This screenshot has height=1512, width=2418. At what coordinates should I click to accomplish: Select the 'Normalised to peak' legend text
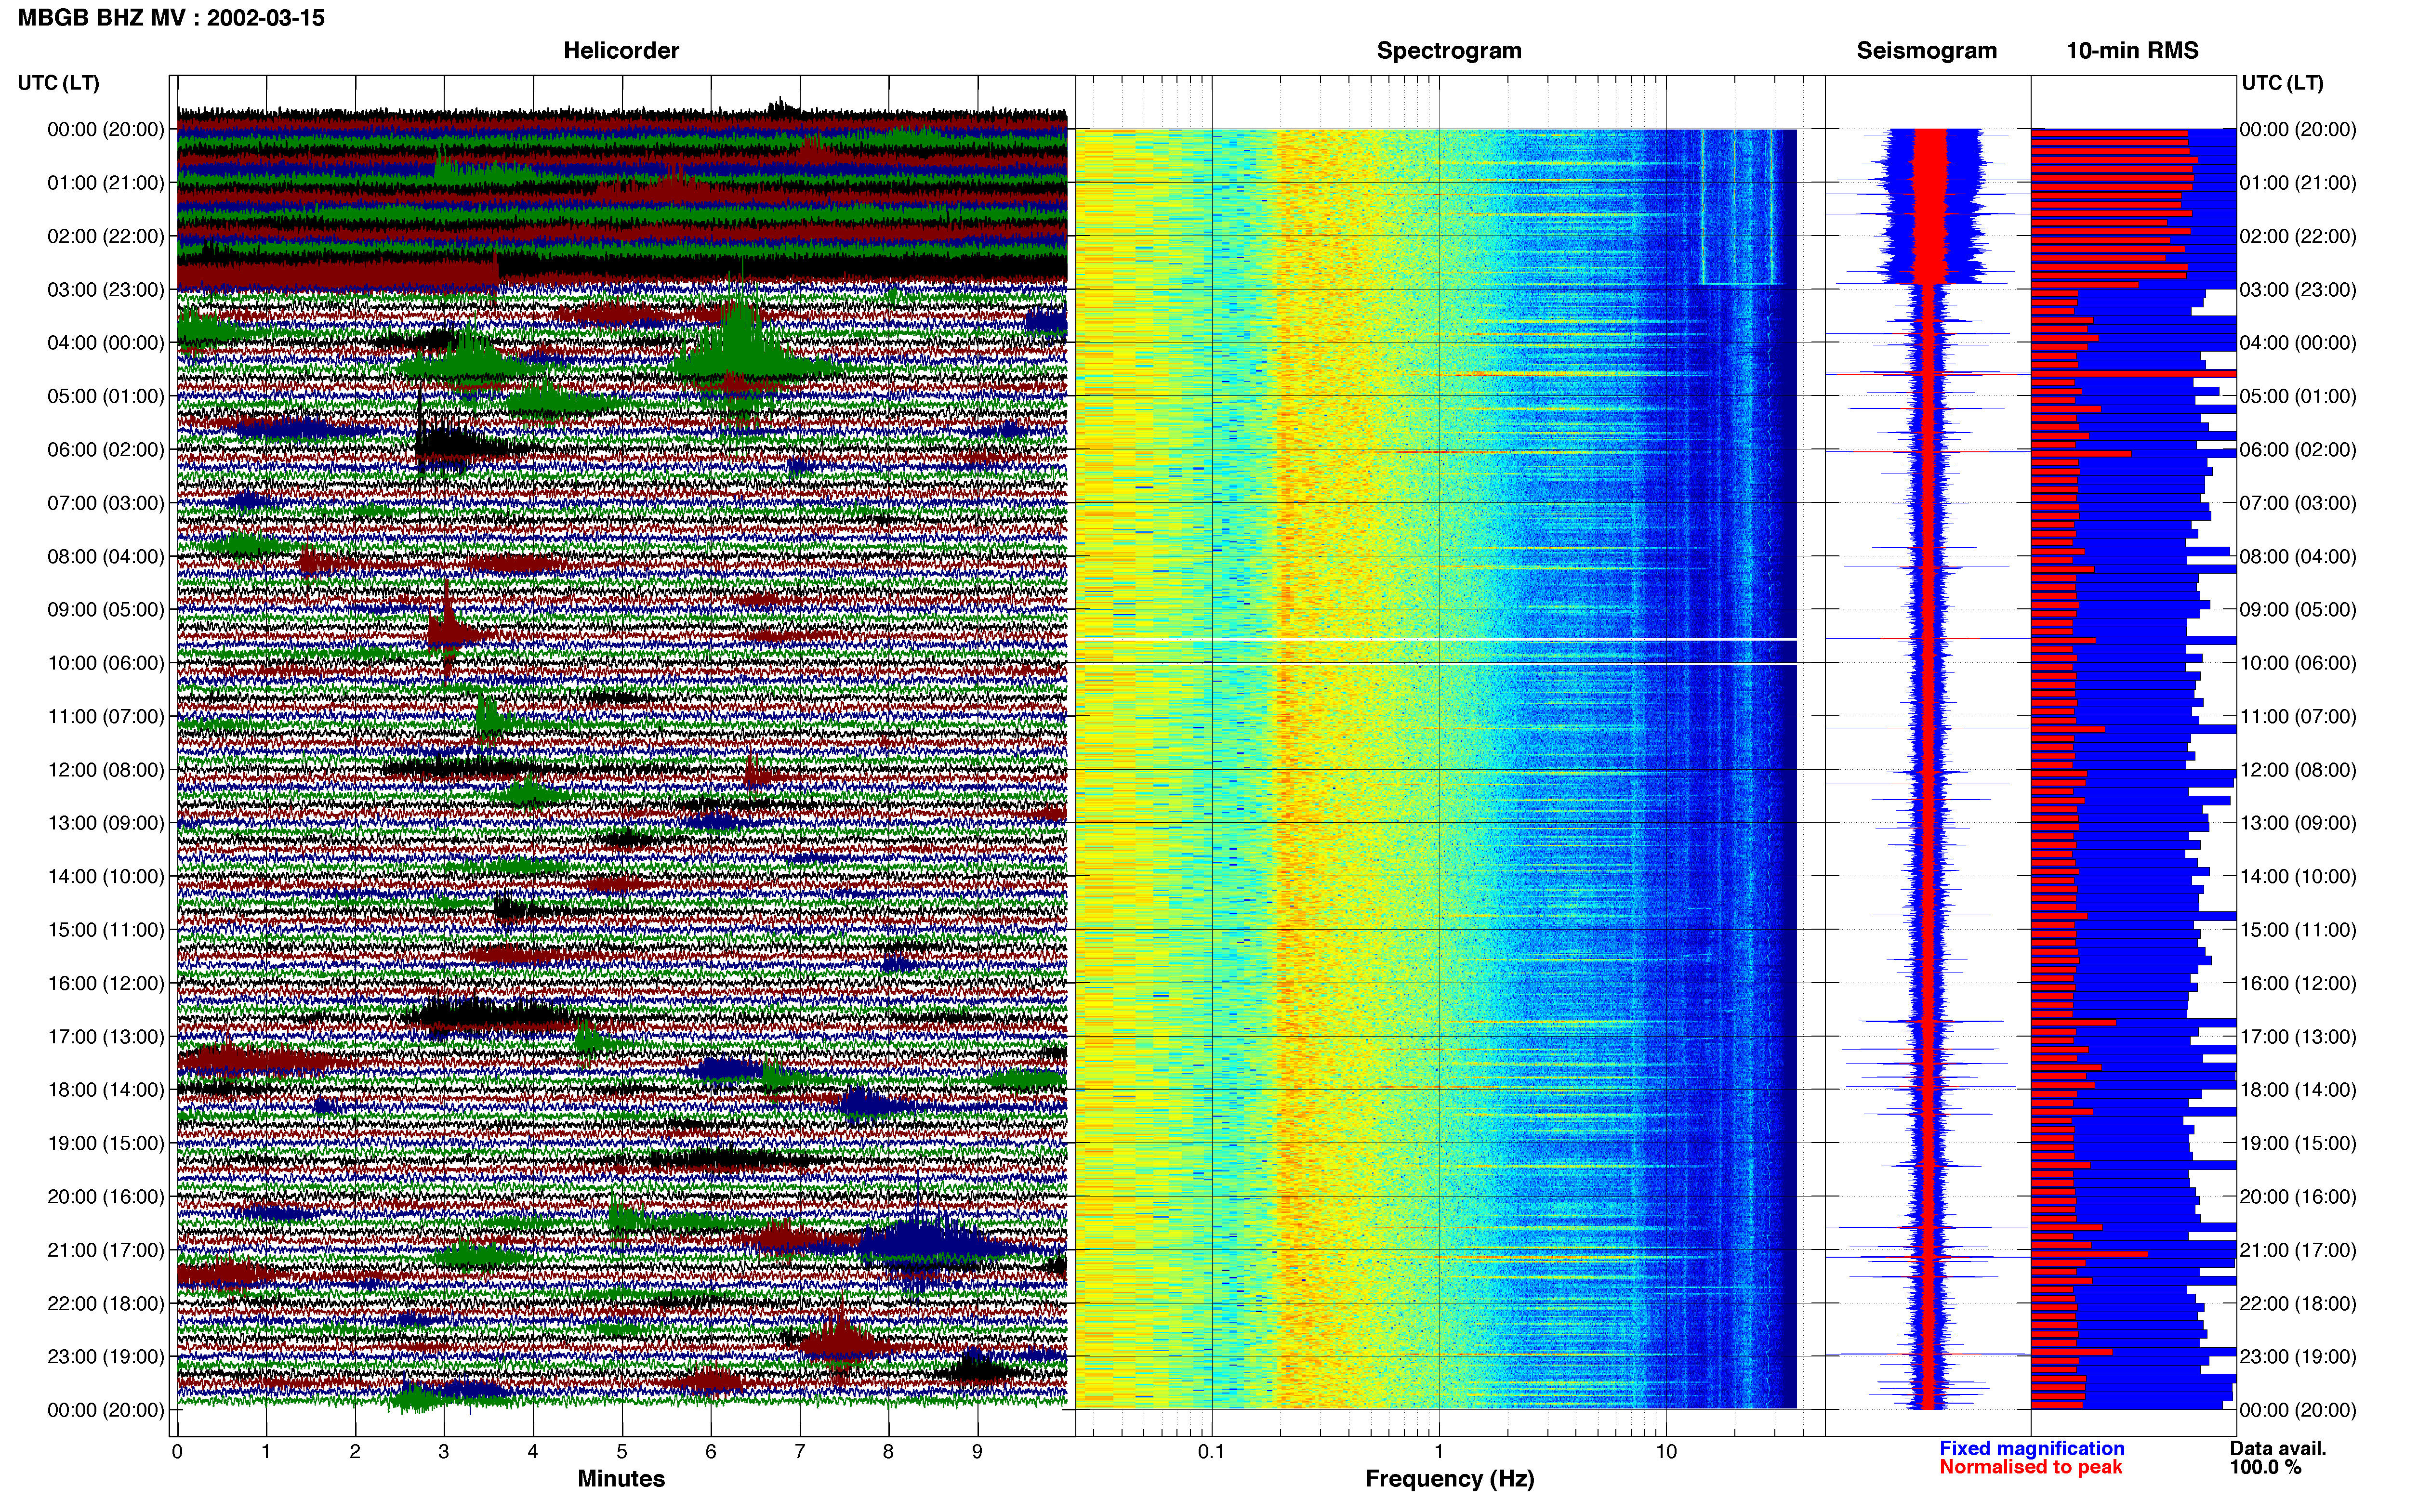[2031, 1467]
